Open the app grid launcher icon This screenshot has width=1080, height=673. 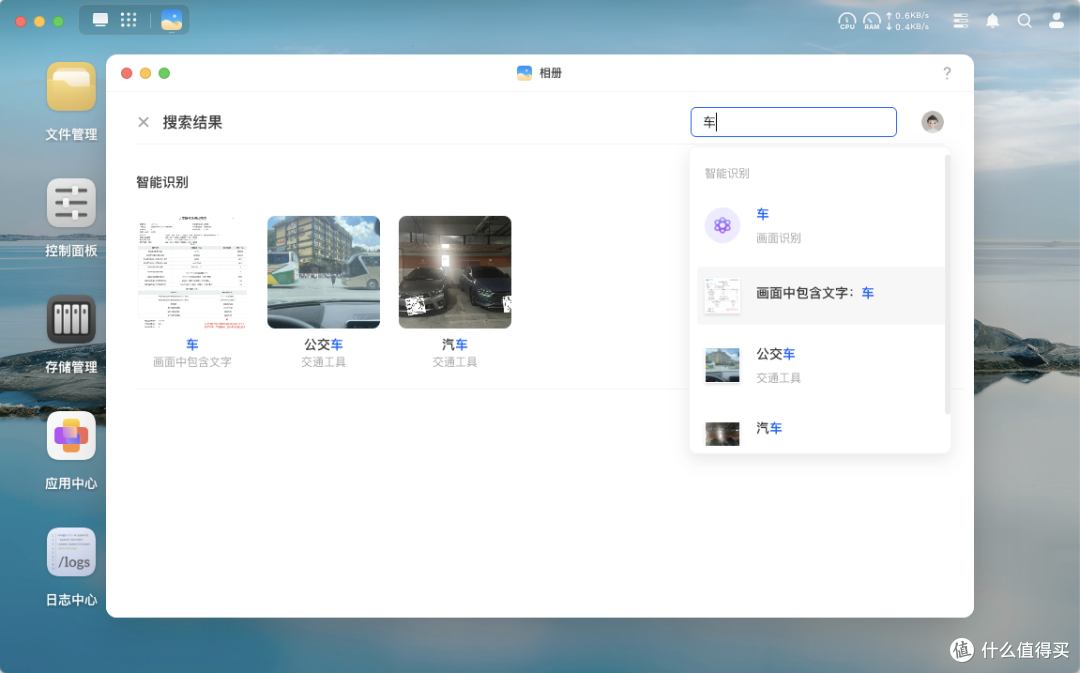coord(129,20)
